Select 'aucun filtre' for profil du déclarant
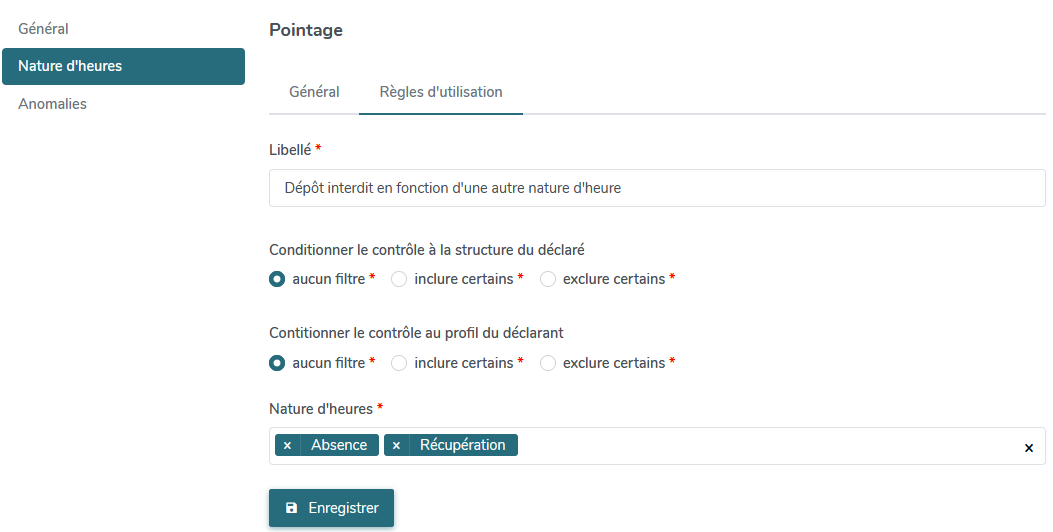1053x532 pixels. coord(277,363)
